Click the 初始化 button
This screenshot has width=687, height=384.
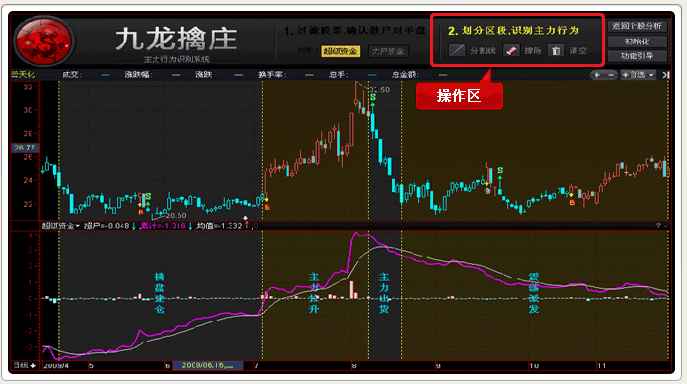(x=637, y=42)
